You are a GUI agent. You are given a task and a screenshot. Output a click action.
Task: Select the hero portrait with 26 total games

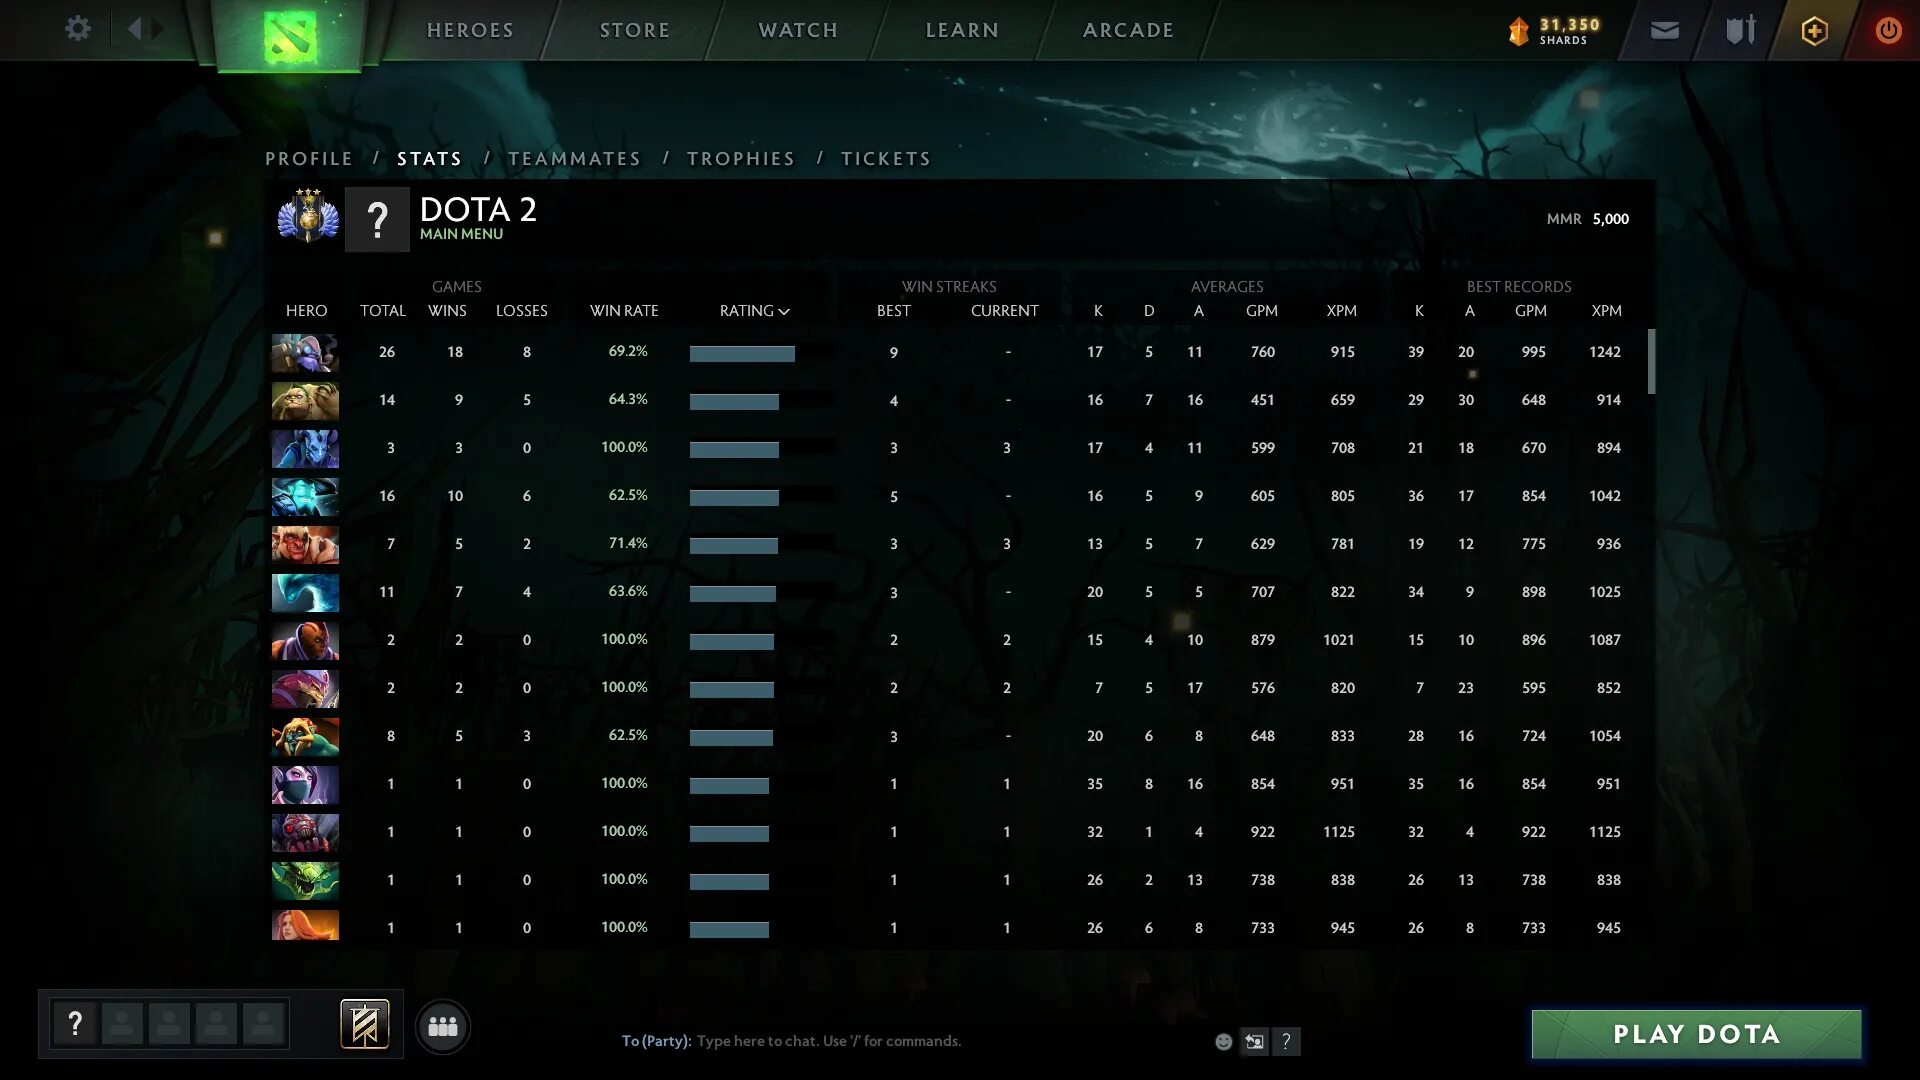(x=305, y=352)
